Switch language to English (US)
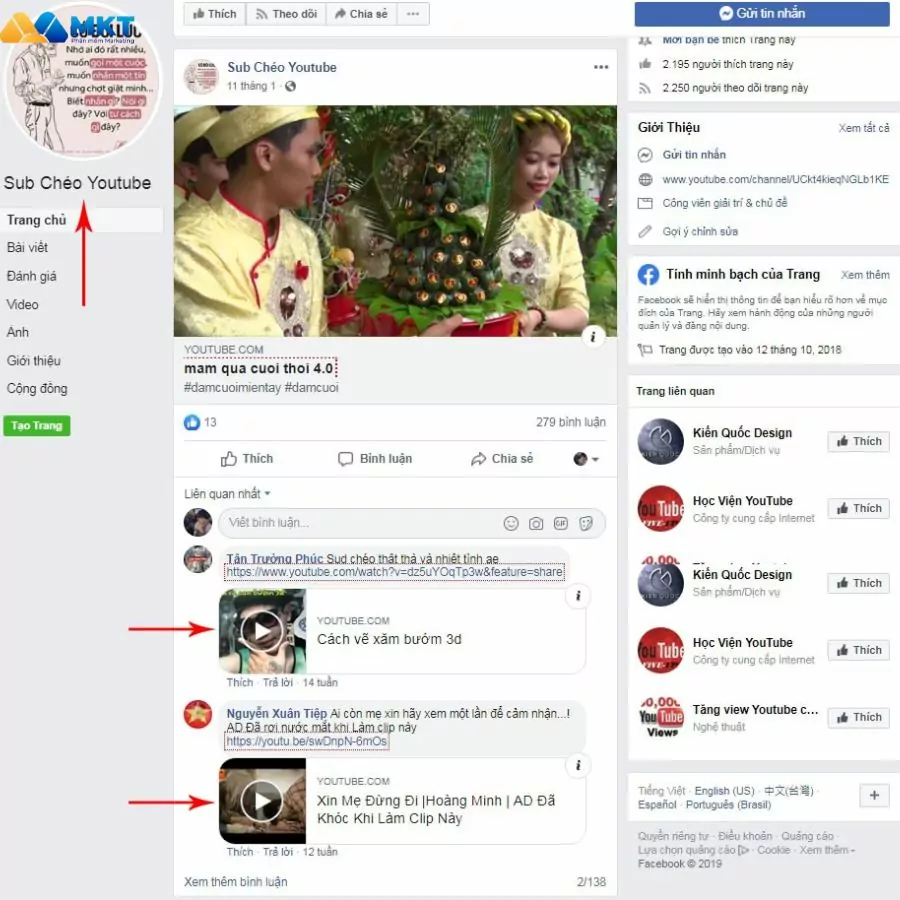 [724, 790]
